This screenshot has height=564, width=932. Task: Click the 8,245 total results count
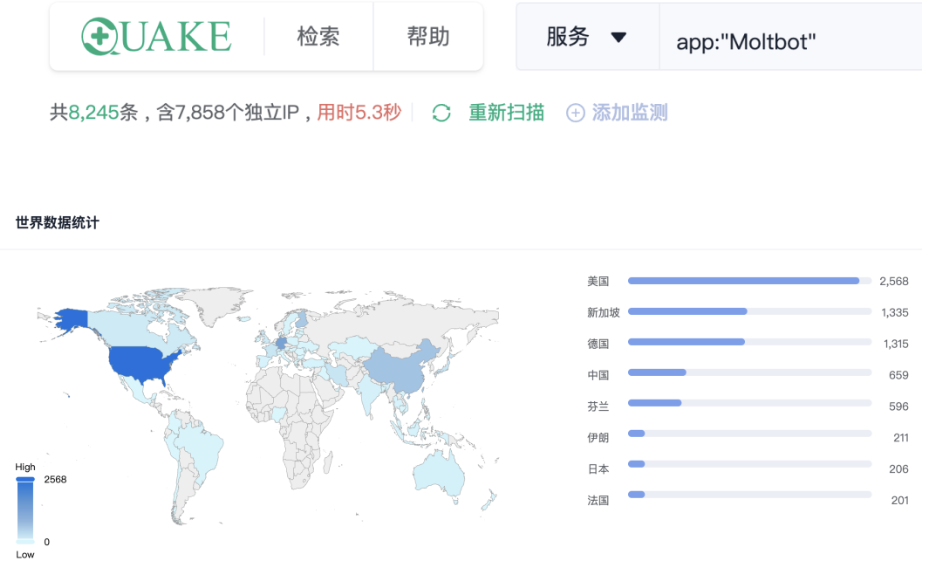[91, 113]
